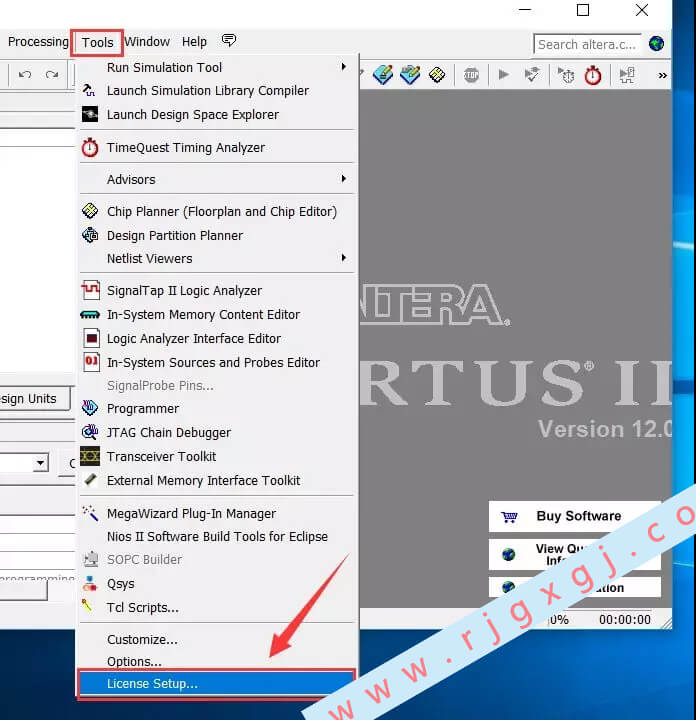696x720 pixels.
Task: Open In-System Sources and Probes Editor
Action: pyautogui.click(x=217, y=362)
